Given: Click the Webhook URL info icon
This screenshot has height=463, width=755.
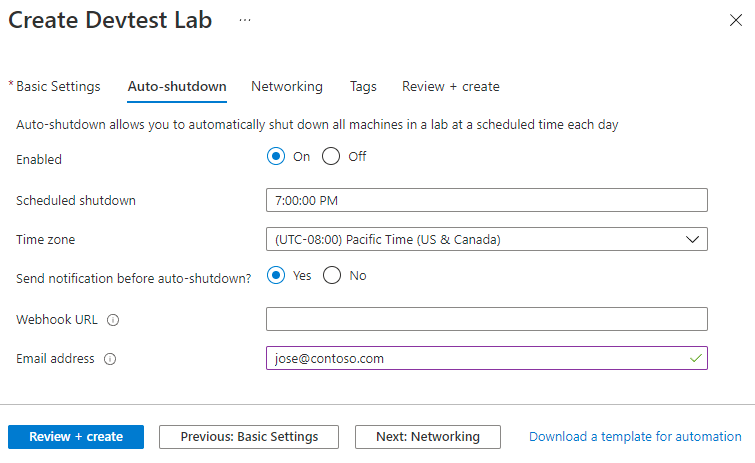Looking at the screenshot, I should click(x=113, y=320).
